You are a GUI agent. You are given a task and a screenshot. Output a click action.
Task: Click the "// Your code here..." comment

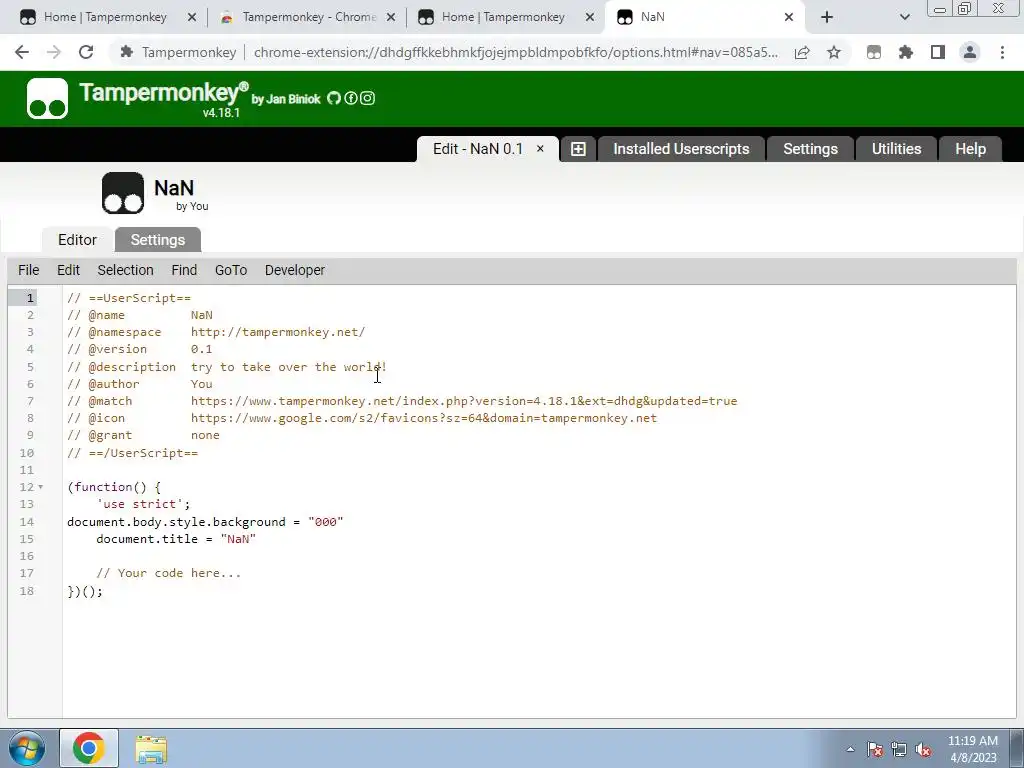[x=168, y=573]
